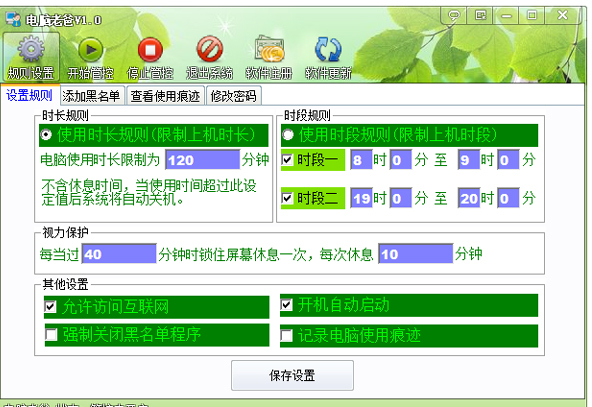Maximize the 电脑老爸 window
Viewport: 592px width, 407px height.
point(532,15)
